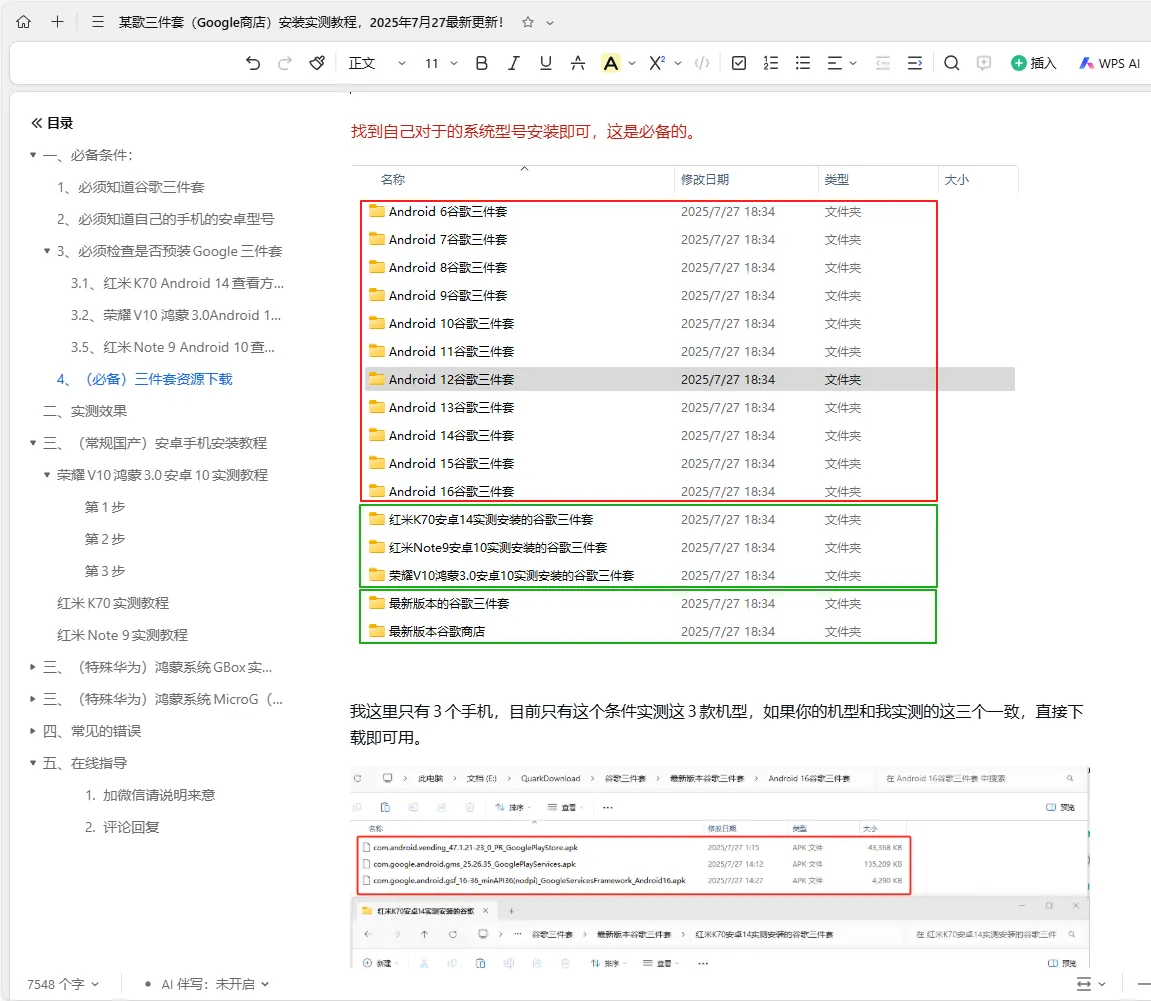Collapse the 一、必备条件 outline section
This screenshot has height=1001, width=1151.
tap(33, 155)
